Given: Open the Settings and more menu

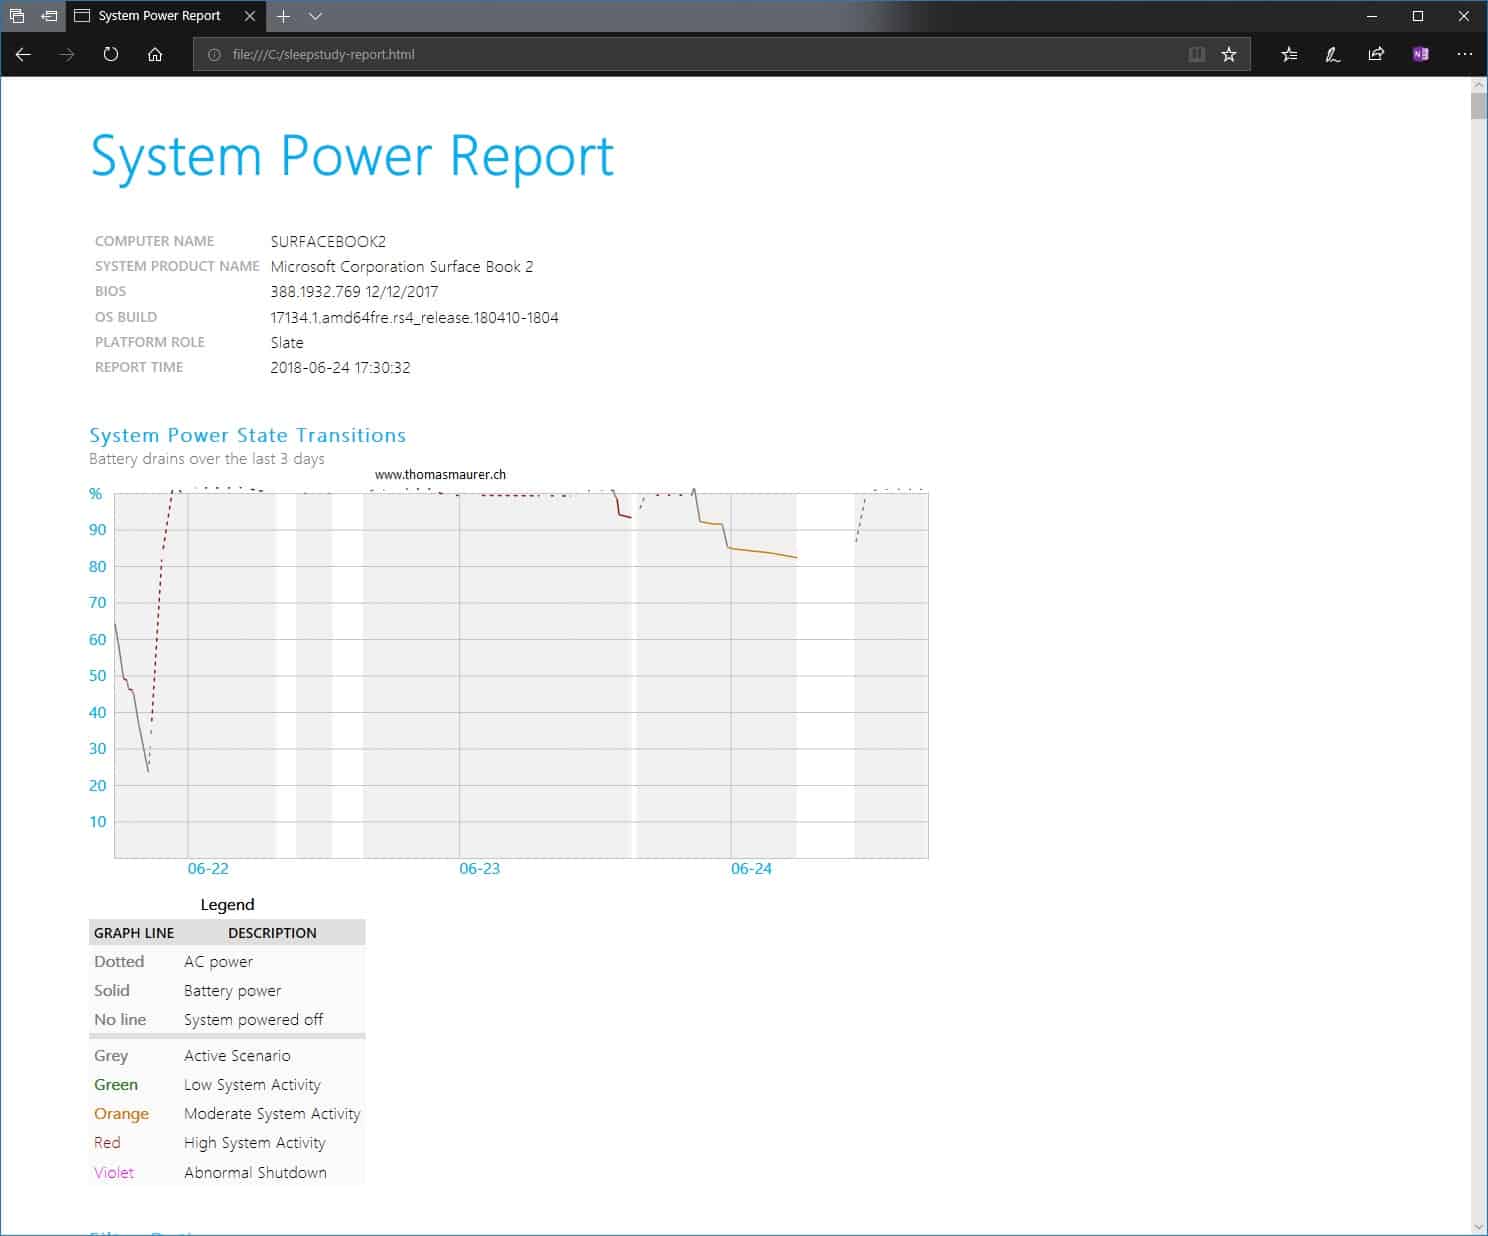Looking at the screenshot, I should tap(1464, 55).
